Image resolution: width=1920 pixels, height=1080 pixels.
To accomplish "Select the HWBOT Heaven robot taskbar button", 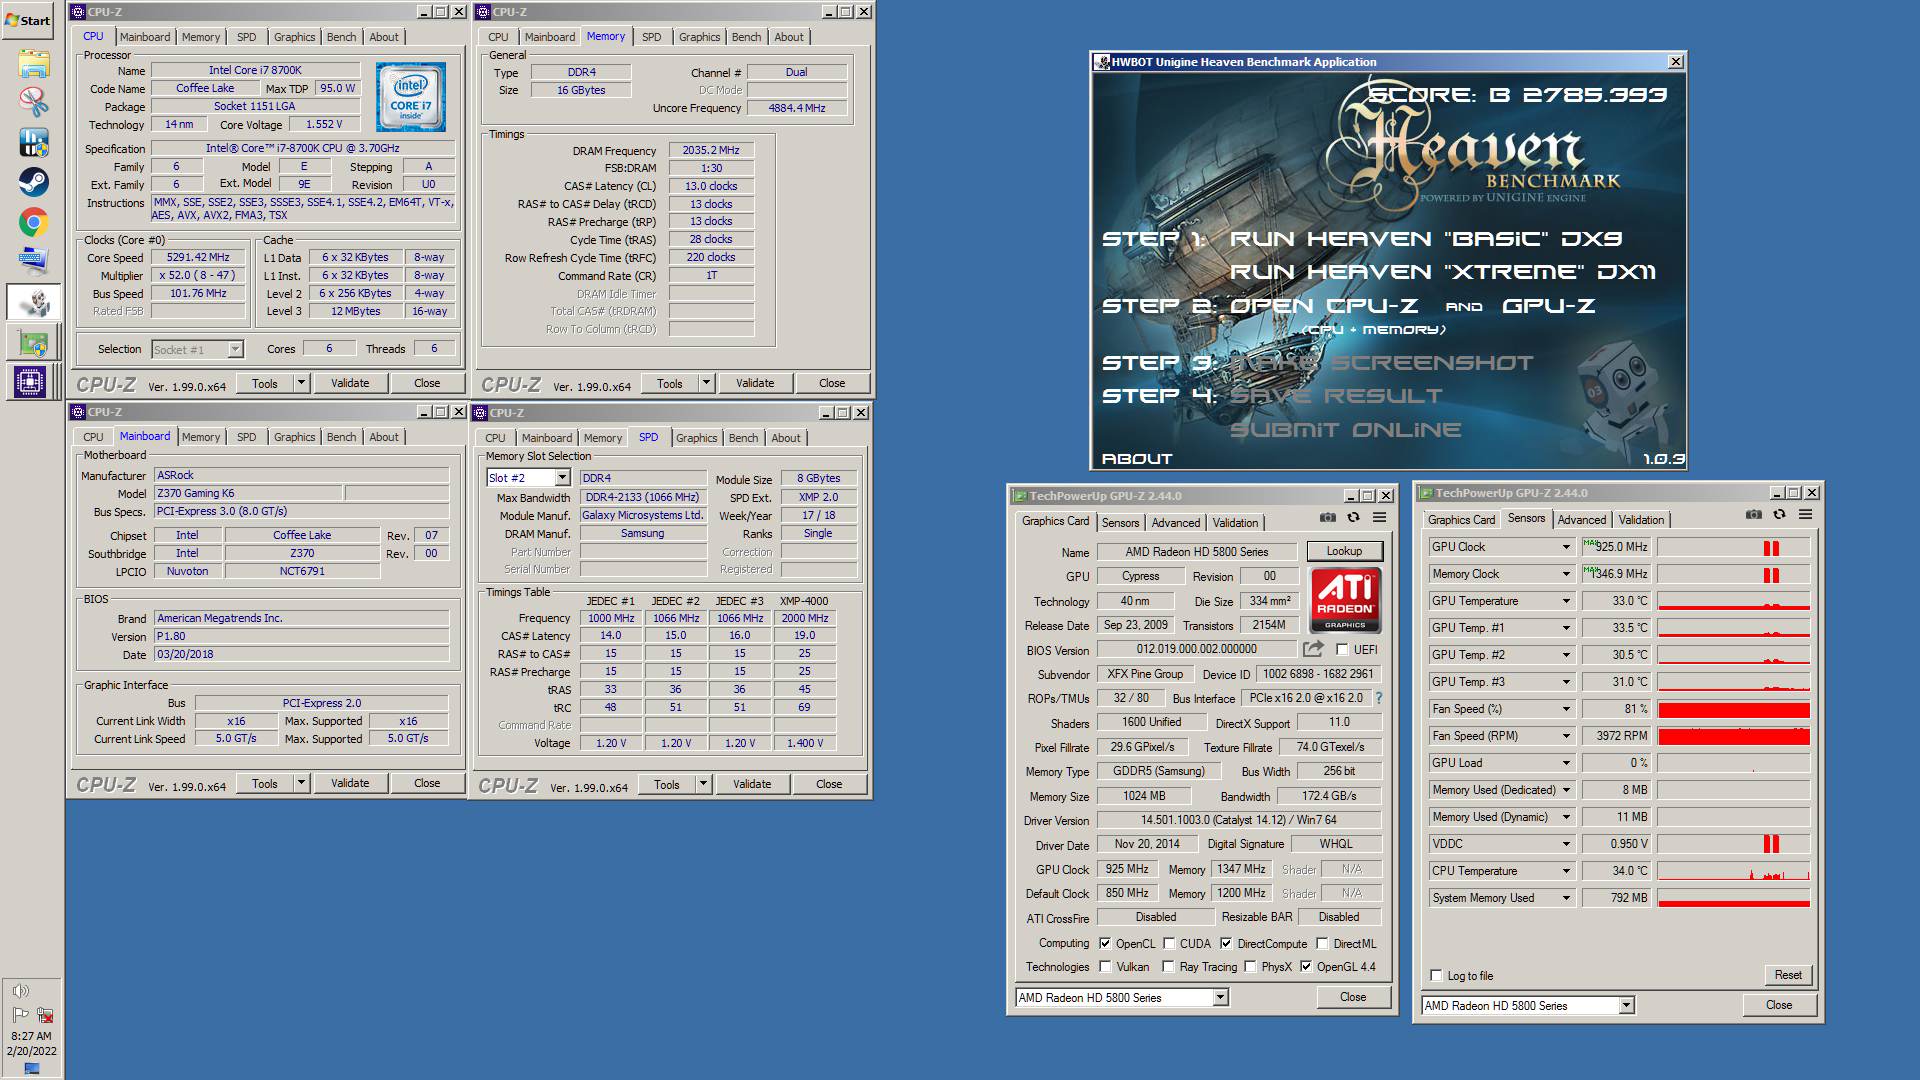I will pos(33,302).
